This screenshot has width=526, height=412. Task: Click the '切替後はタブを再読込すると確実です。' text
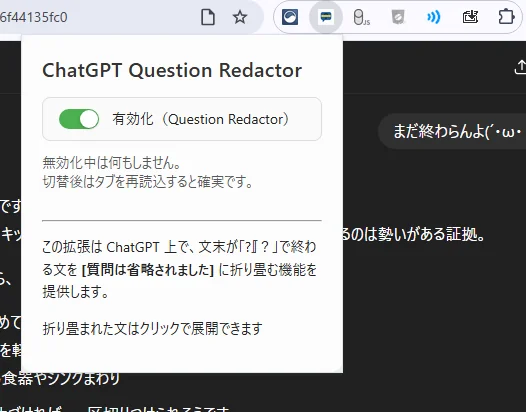coord(148,182)
